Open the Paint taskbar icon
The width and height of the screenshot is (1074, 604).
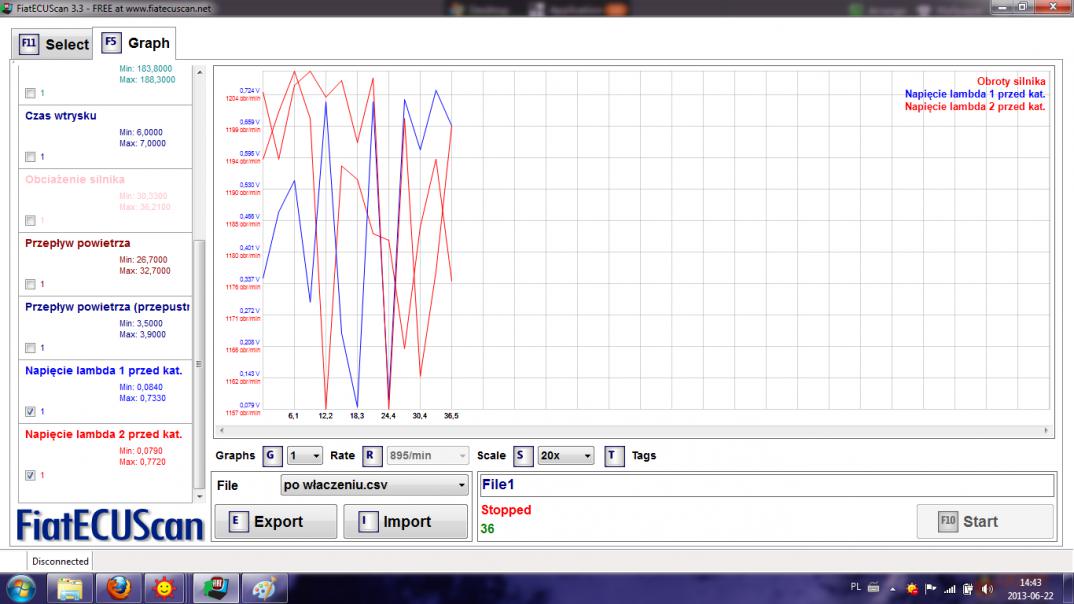tap(264, 588)
